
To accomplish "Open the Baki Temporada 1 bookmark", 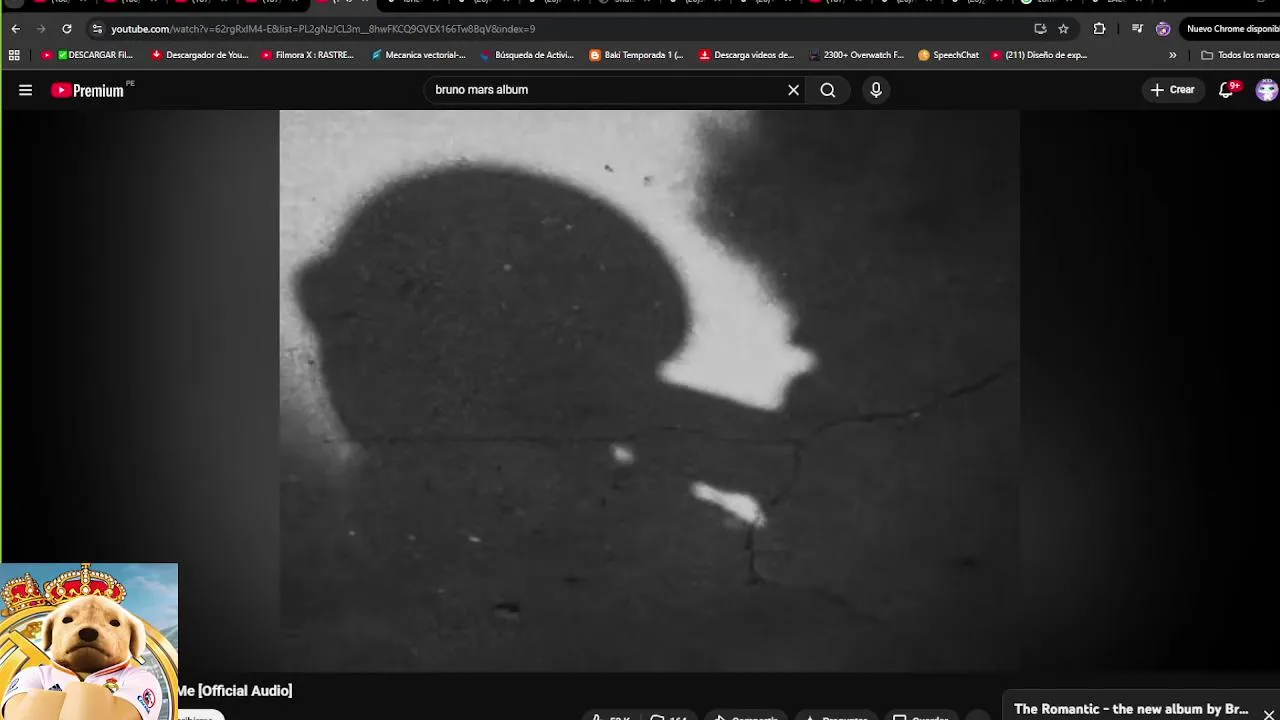I will point(636,55).
